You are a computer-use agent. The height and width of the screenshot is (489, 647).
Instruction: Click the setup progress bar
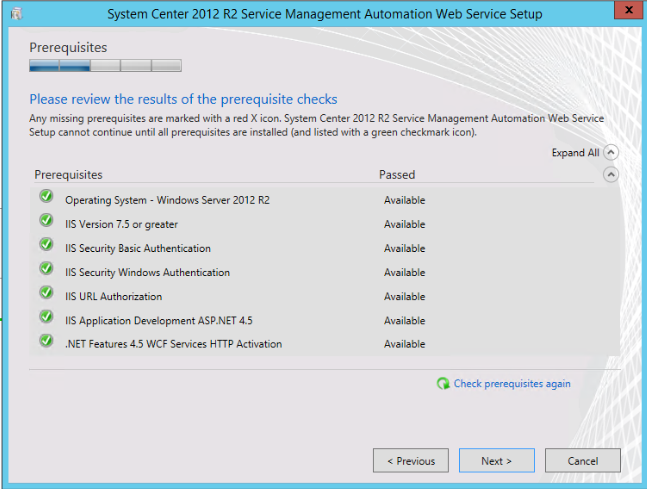click(105, 66)
